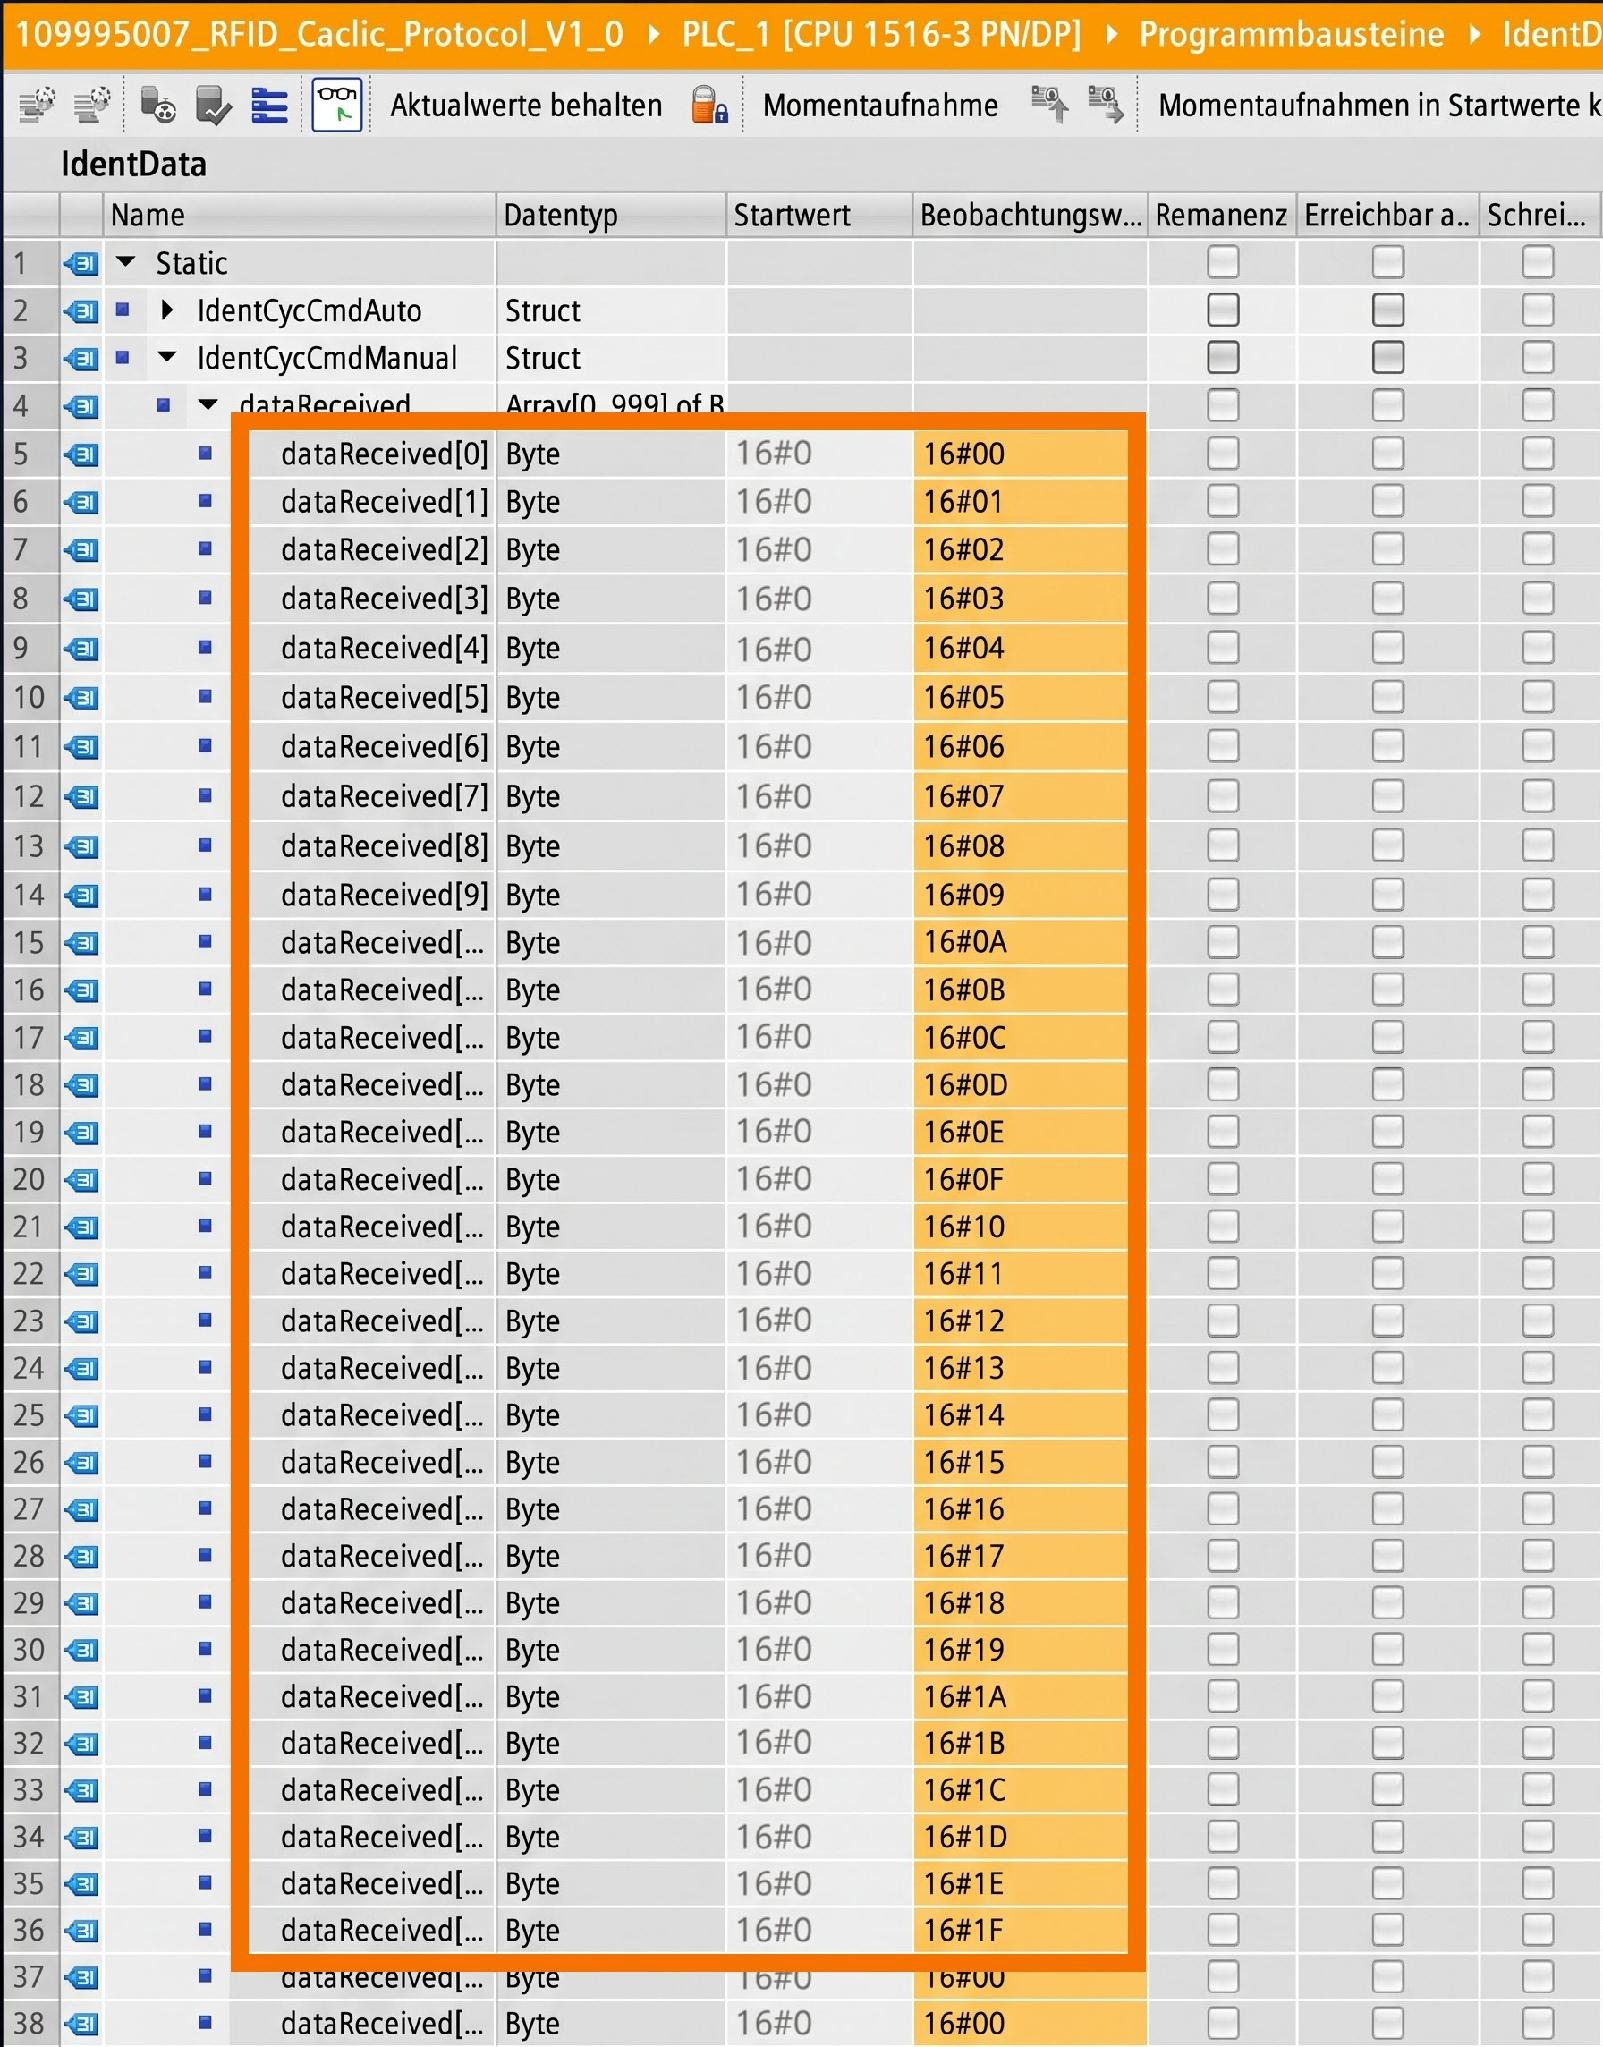
Task: Click the tag icon in row 15
Action: [82, 943]
